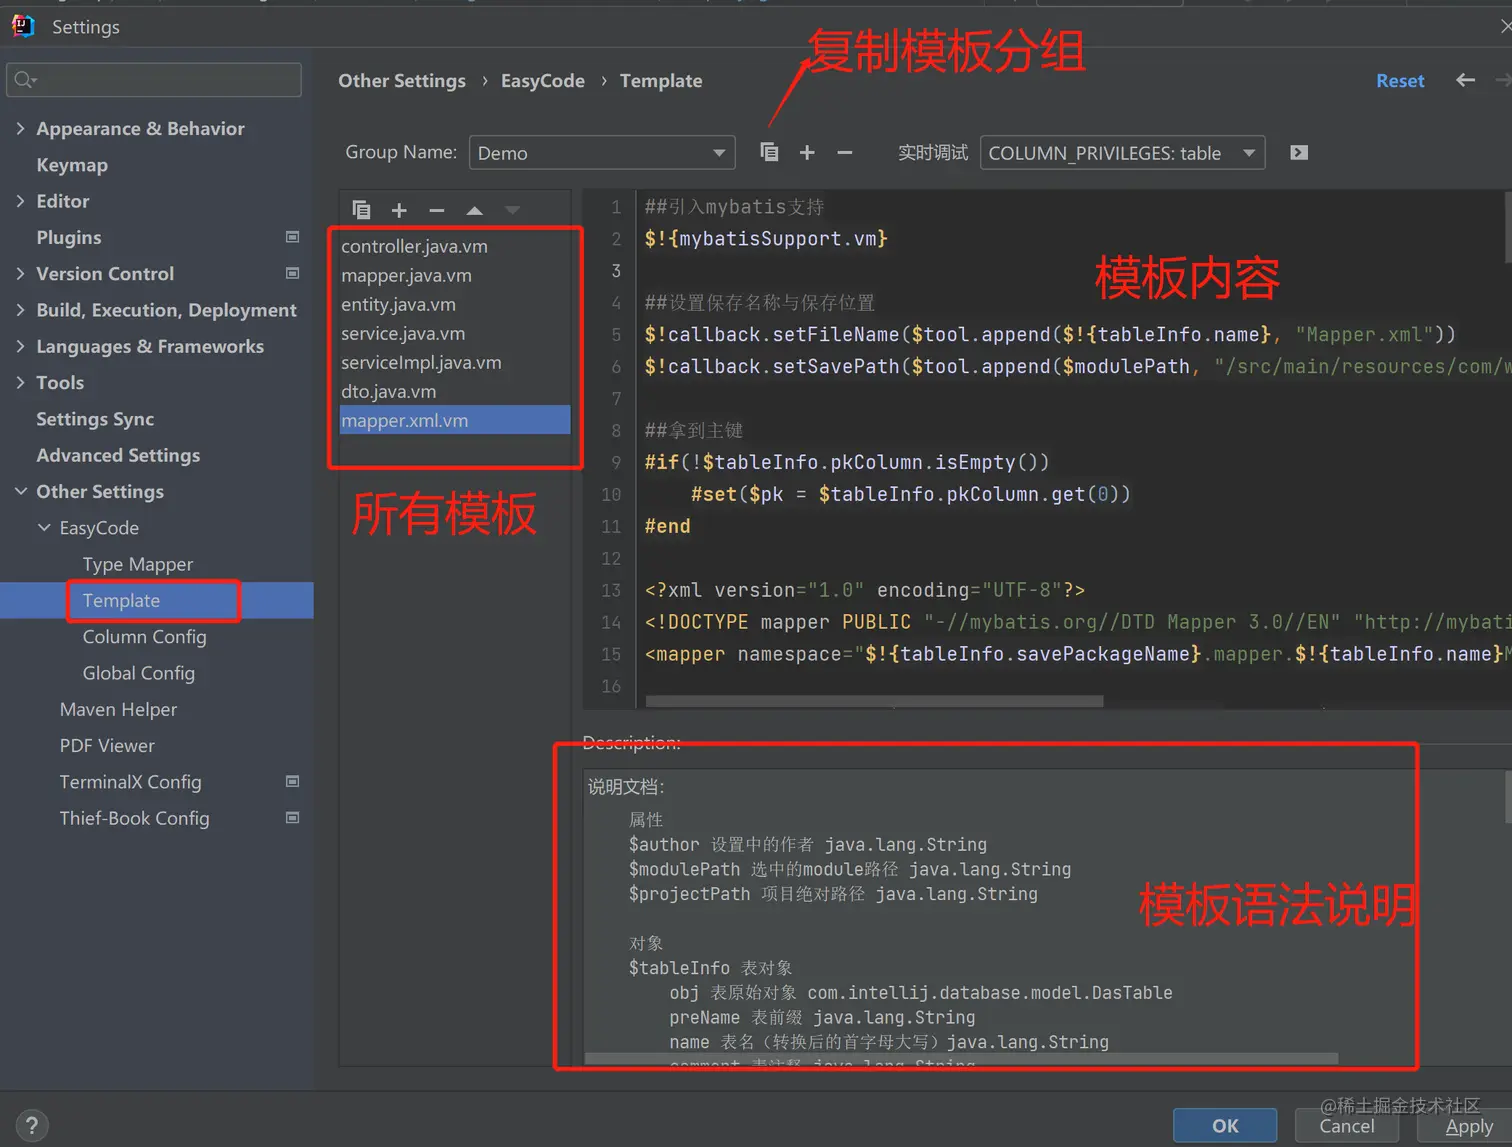Expand the Editor section
The width and height of the screenshot is (1512, 1147).
point(20,201)
